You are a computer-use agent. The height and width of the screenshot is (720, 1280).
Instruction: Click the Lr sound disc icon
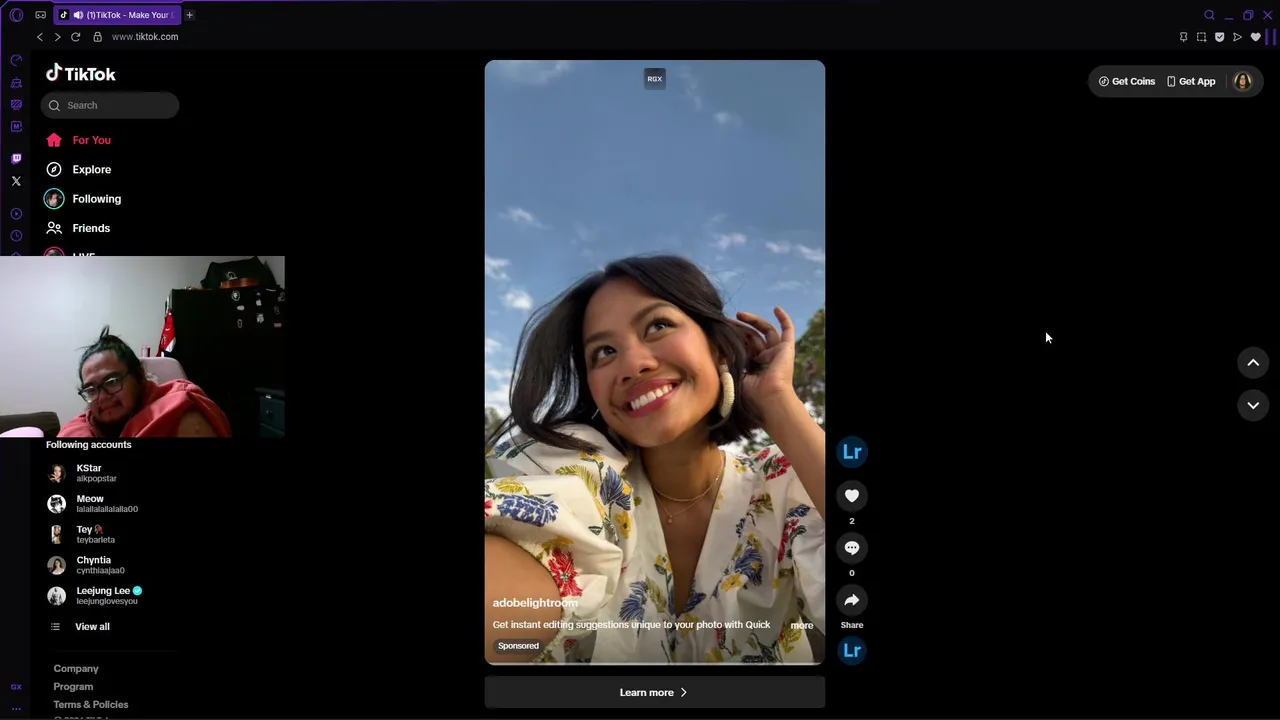pyautogui.click(x=852, y=651)
